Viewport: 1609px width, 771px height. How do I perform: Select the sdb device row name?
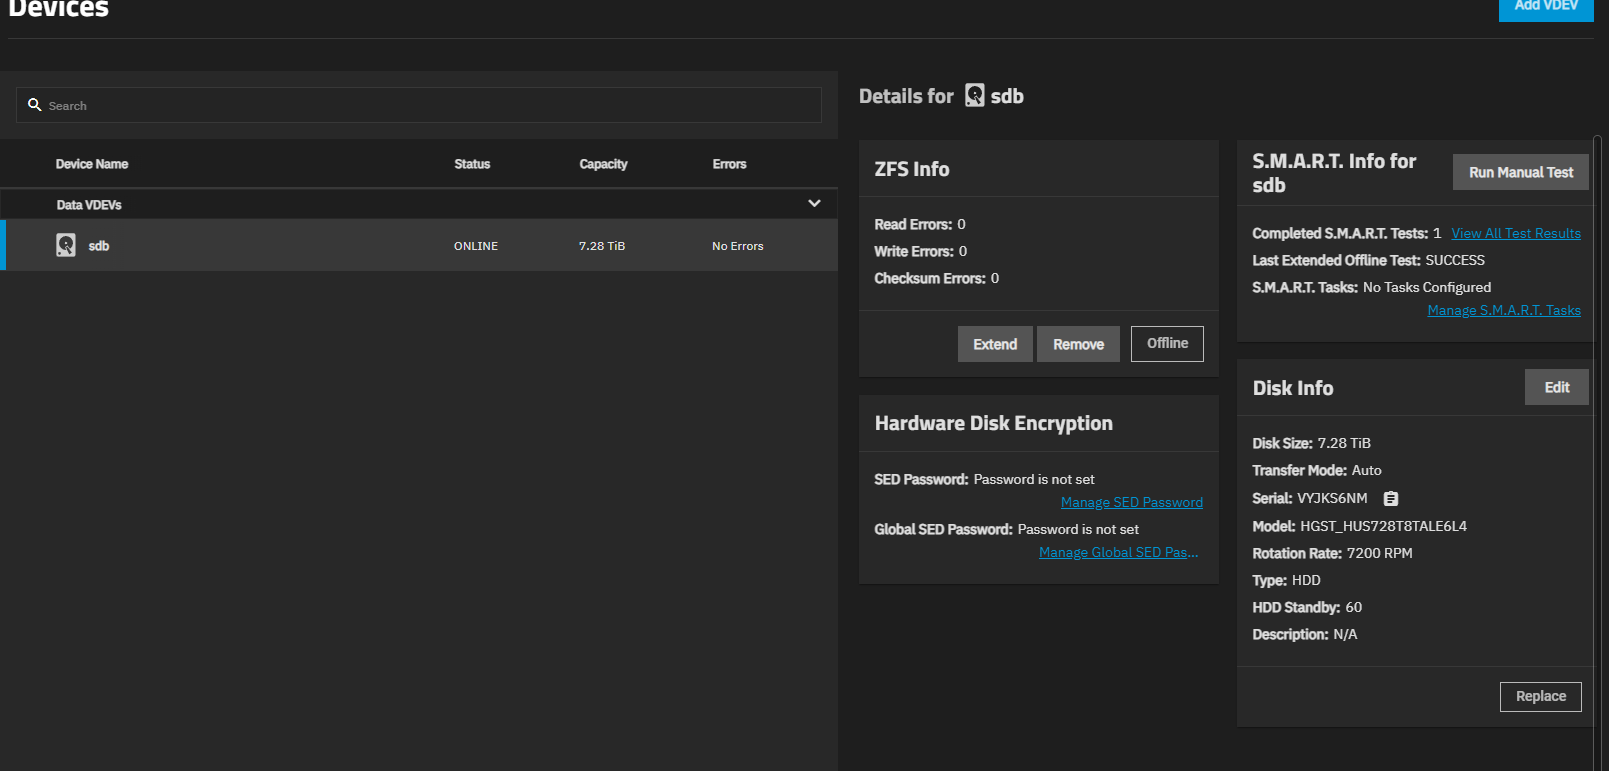tap(99, 246)
